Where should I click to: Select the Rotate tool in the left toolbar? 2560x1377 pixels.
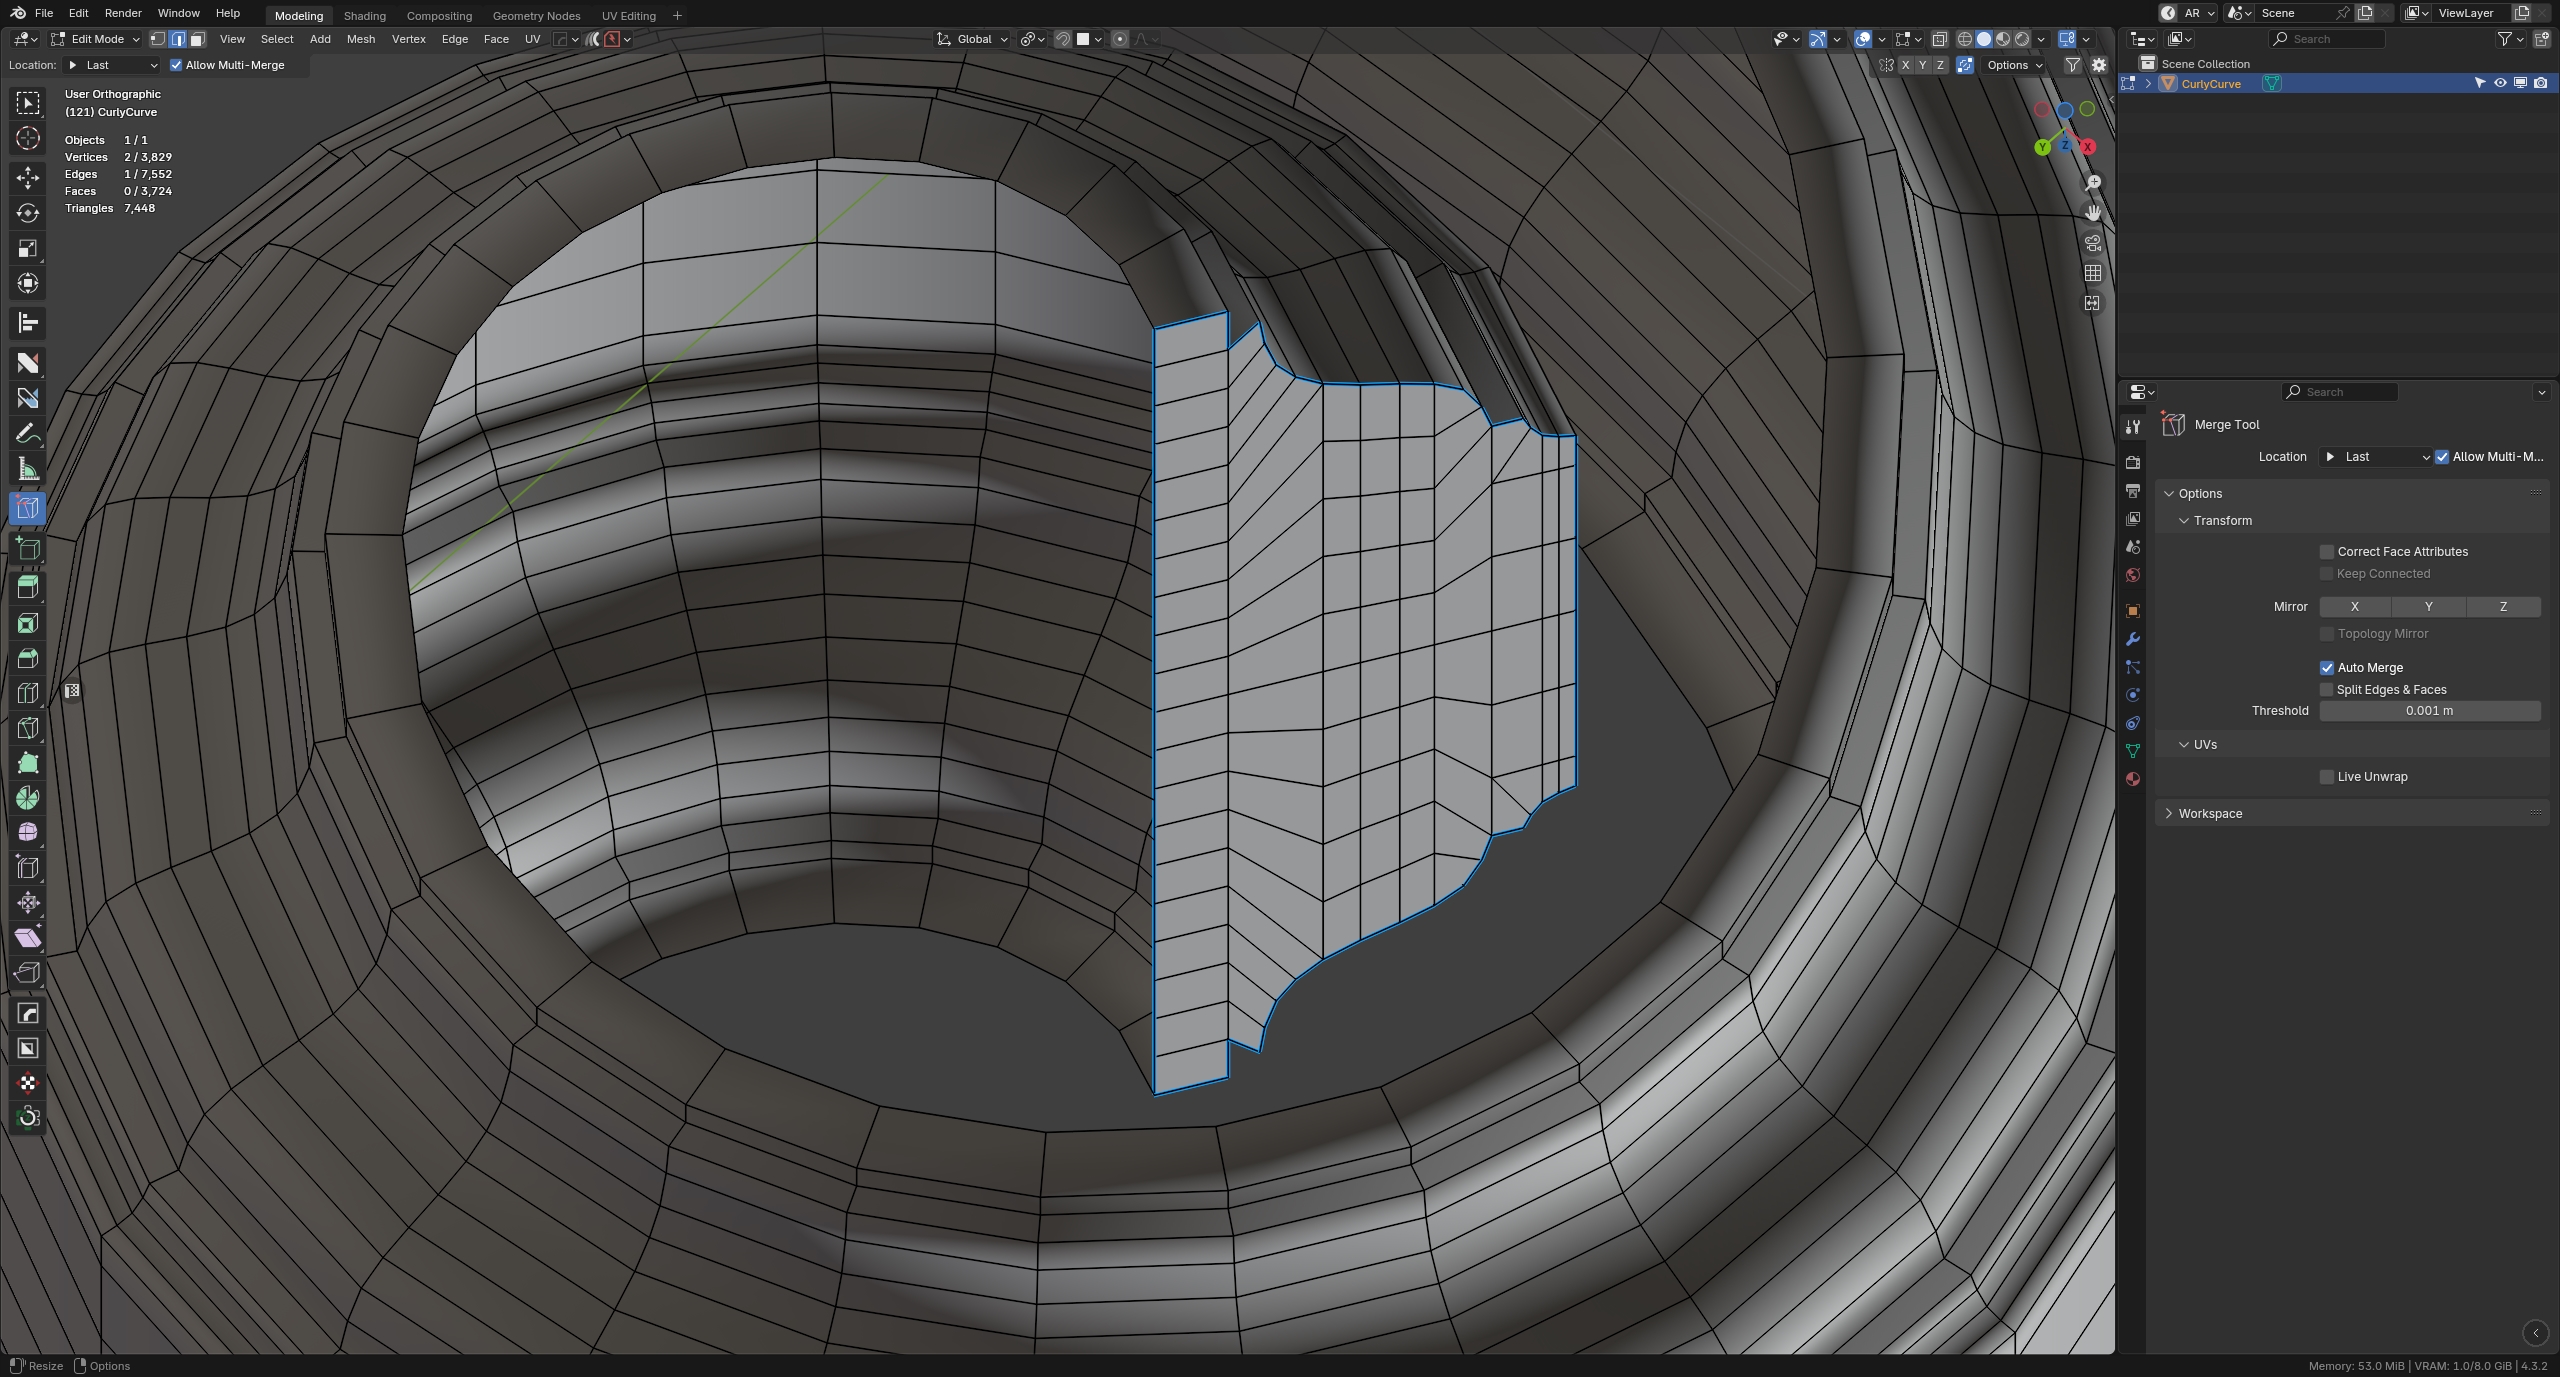(28, 213)
